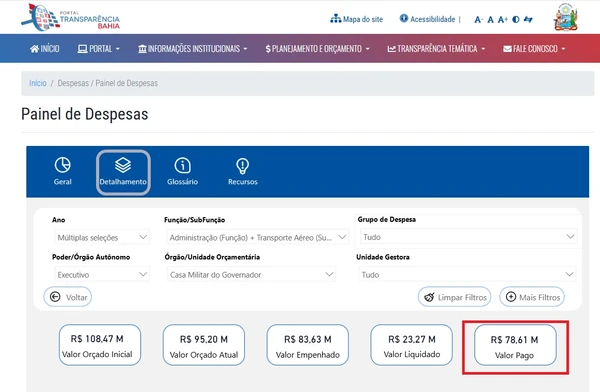Go to Início in the navigation bar
The height and width of the screenshot is (392, 600).
coord(44,49)
